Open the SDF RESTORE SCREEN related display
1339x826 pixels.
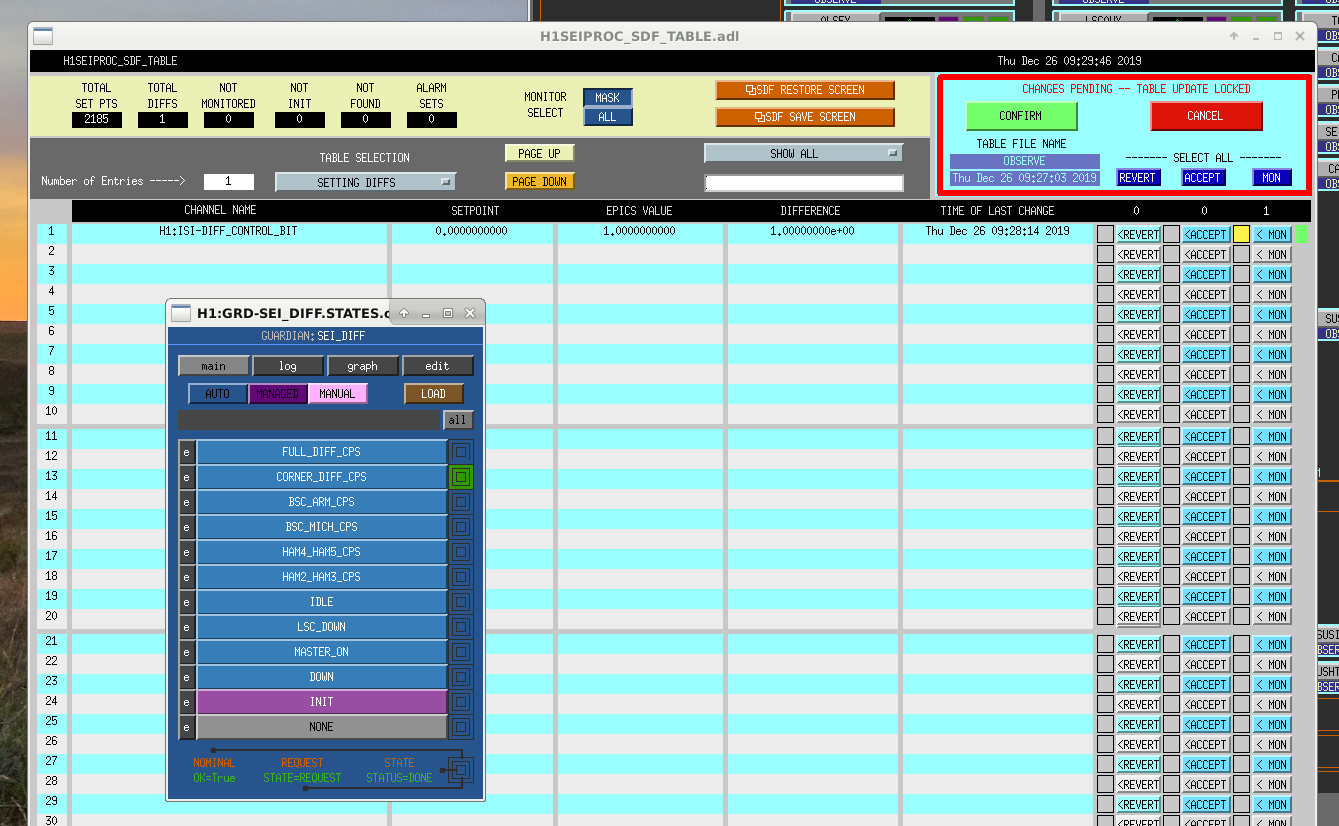[805, 90]
